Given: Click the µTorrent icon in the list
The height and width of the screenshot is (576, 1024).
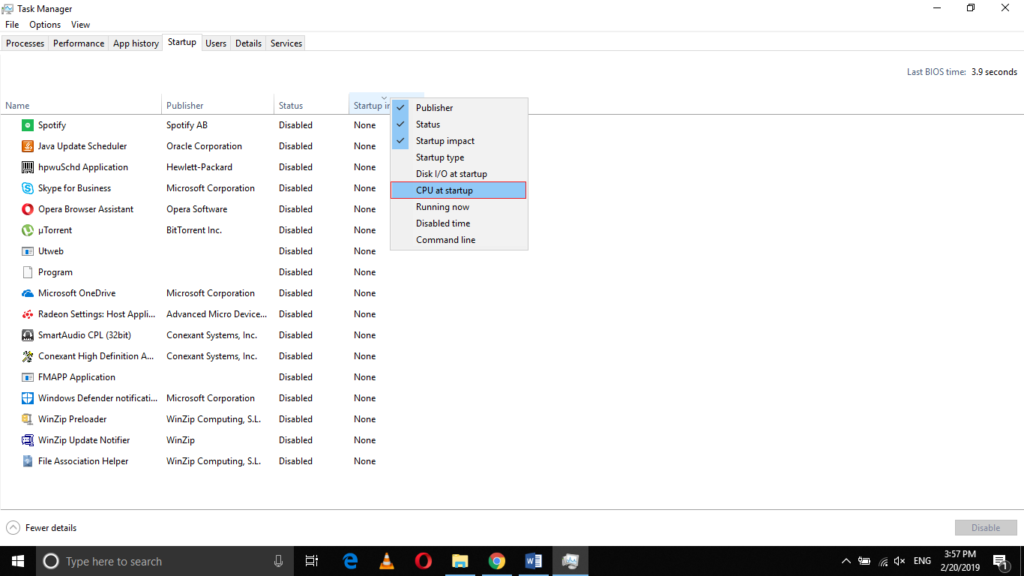Looking at the screenshot, I should 27,230.
